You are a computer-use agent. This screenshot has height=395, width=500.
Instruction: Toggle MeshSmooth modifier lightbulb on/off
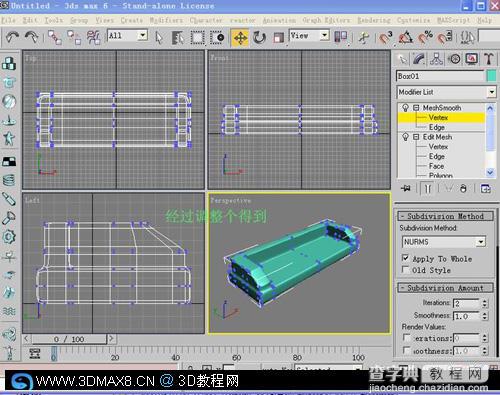point(405,108)
